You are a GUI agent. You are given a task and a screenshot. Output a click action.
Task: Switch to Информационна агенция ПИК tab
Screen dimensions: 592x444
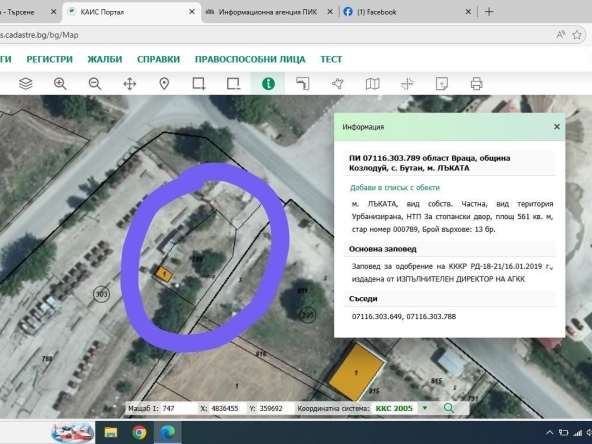click(267, 12)
